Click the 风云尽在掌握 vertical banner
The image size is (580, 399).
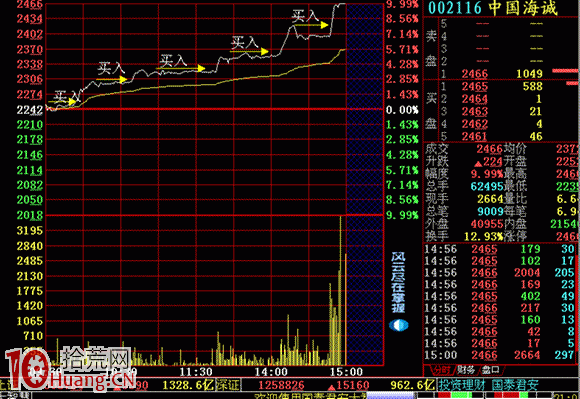[398, 283]
